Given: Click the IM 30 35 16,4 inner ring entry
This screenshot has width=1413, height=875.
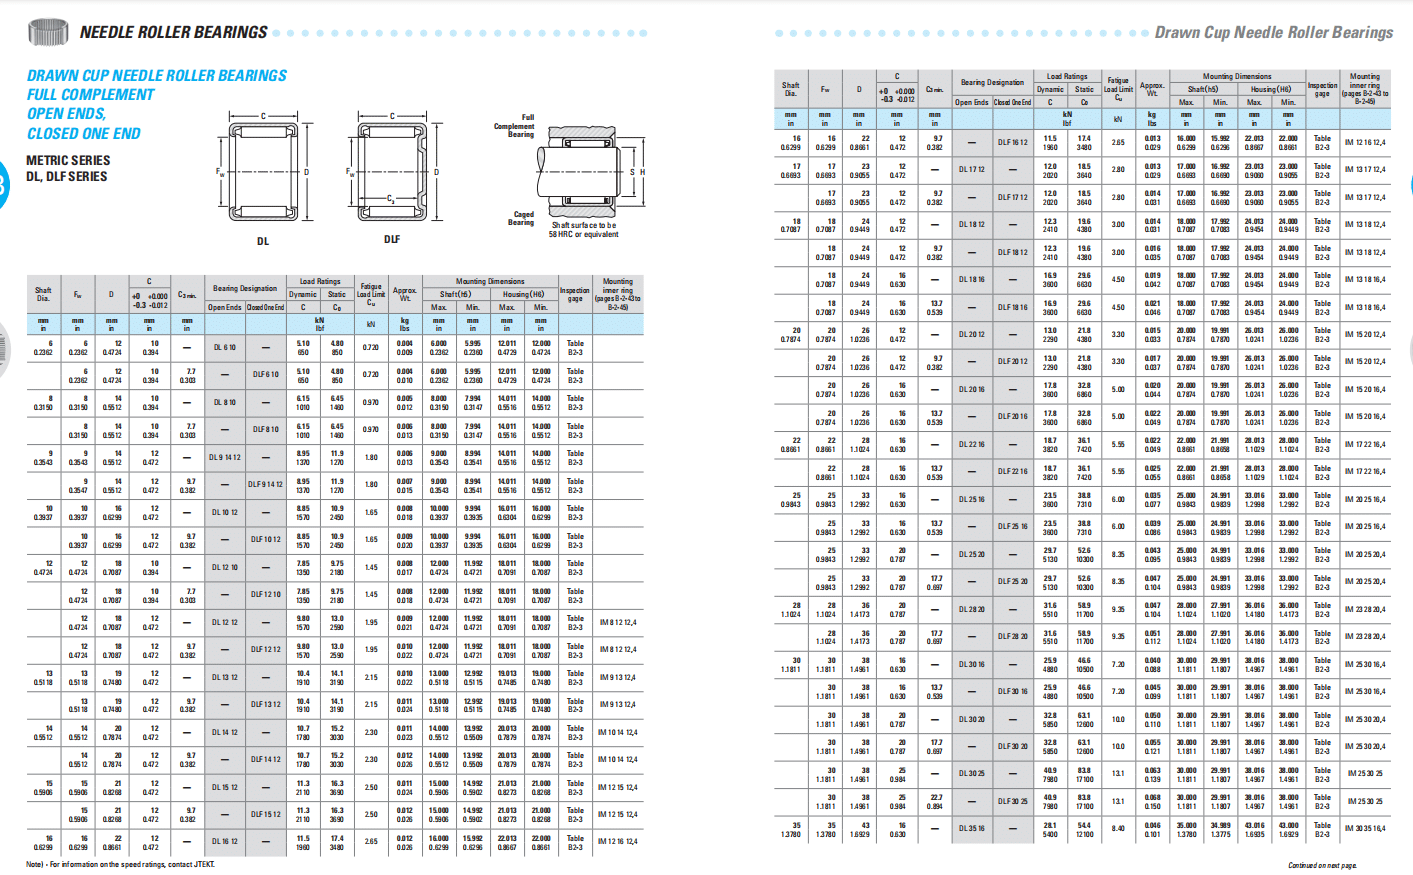Looking at the screenshot, I should coord(1365,828).
